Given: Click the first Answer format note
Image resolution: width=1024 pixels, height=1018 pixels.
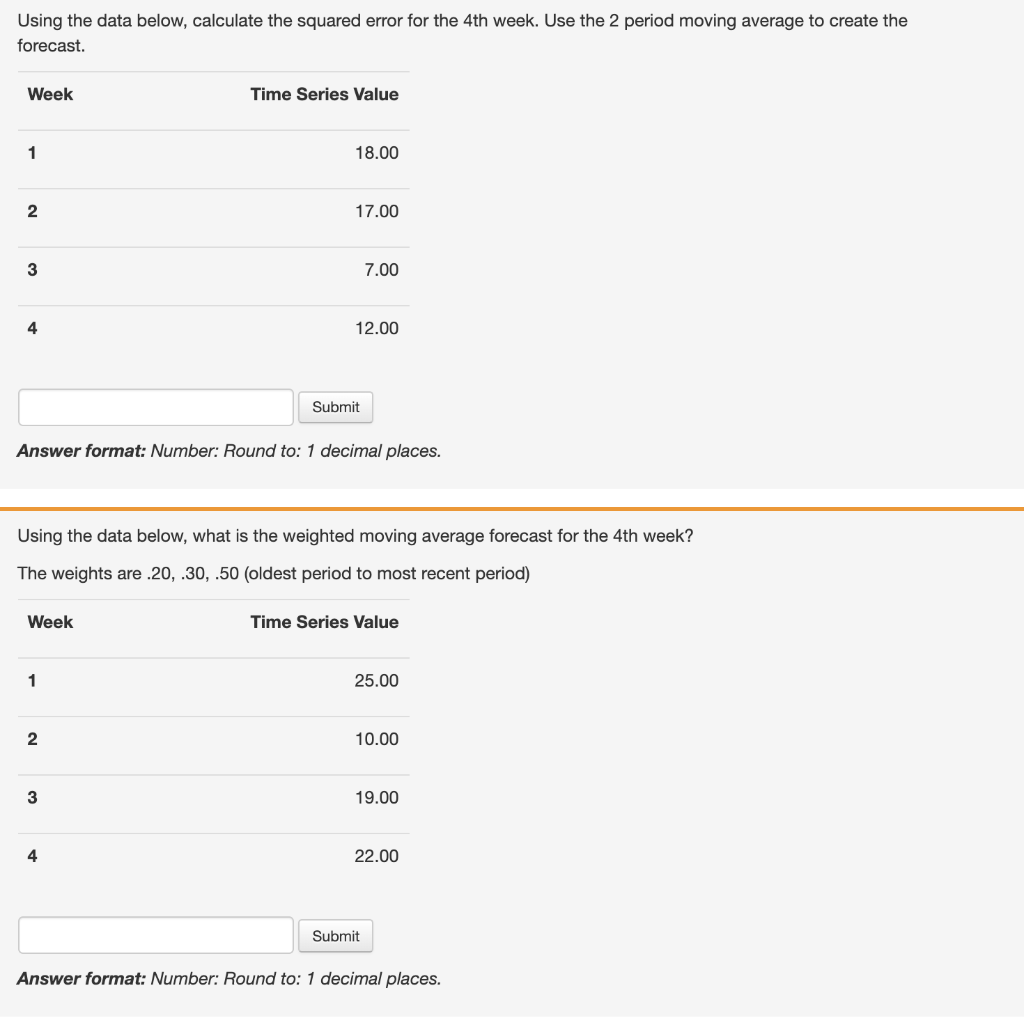Looking at the screenshot, I should [x=228, y=451].
